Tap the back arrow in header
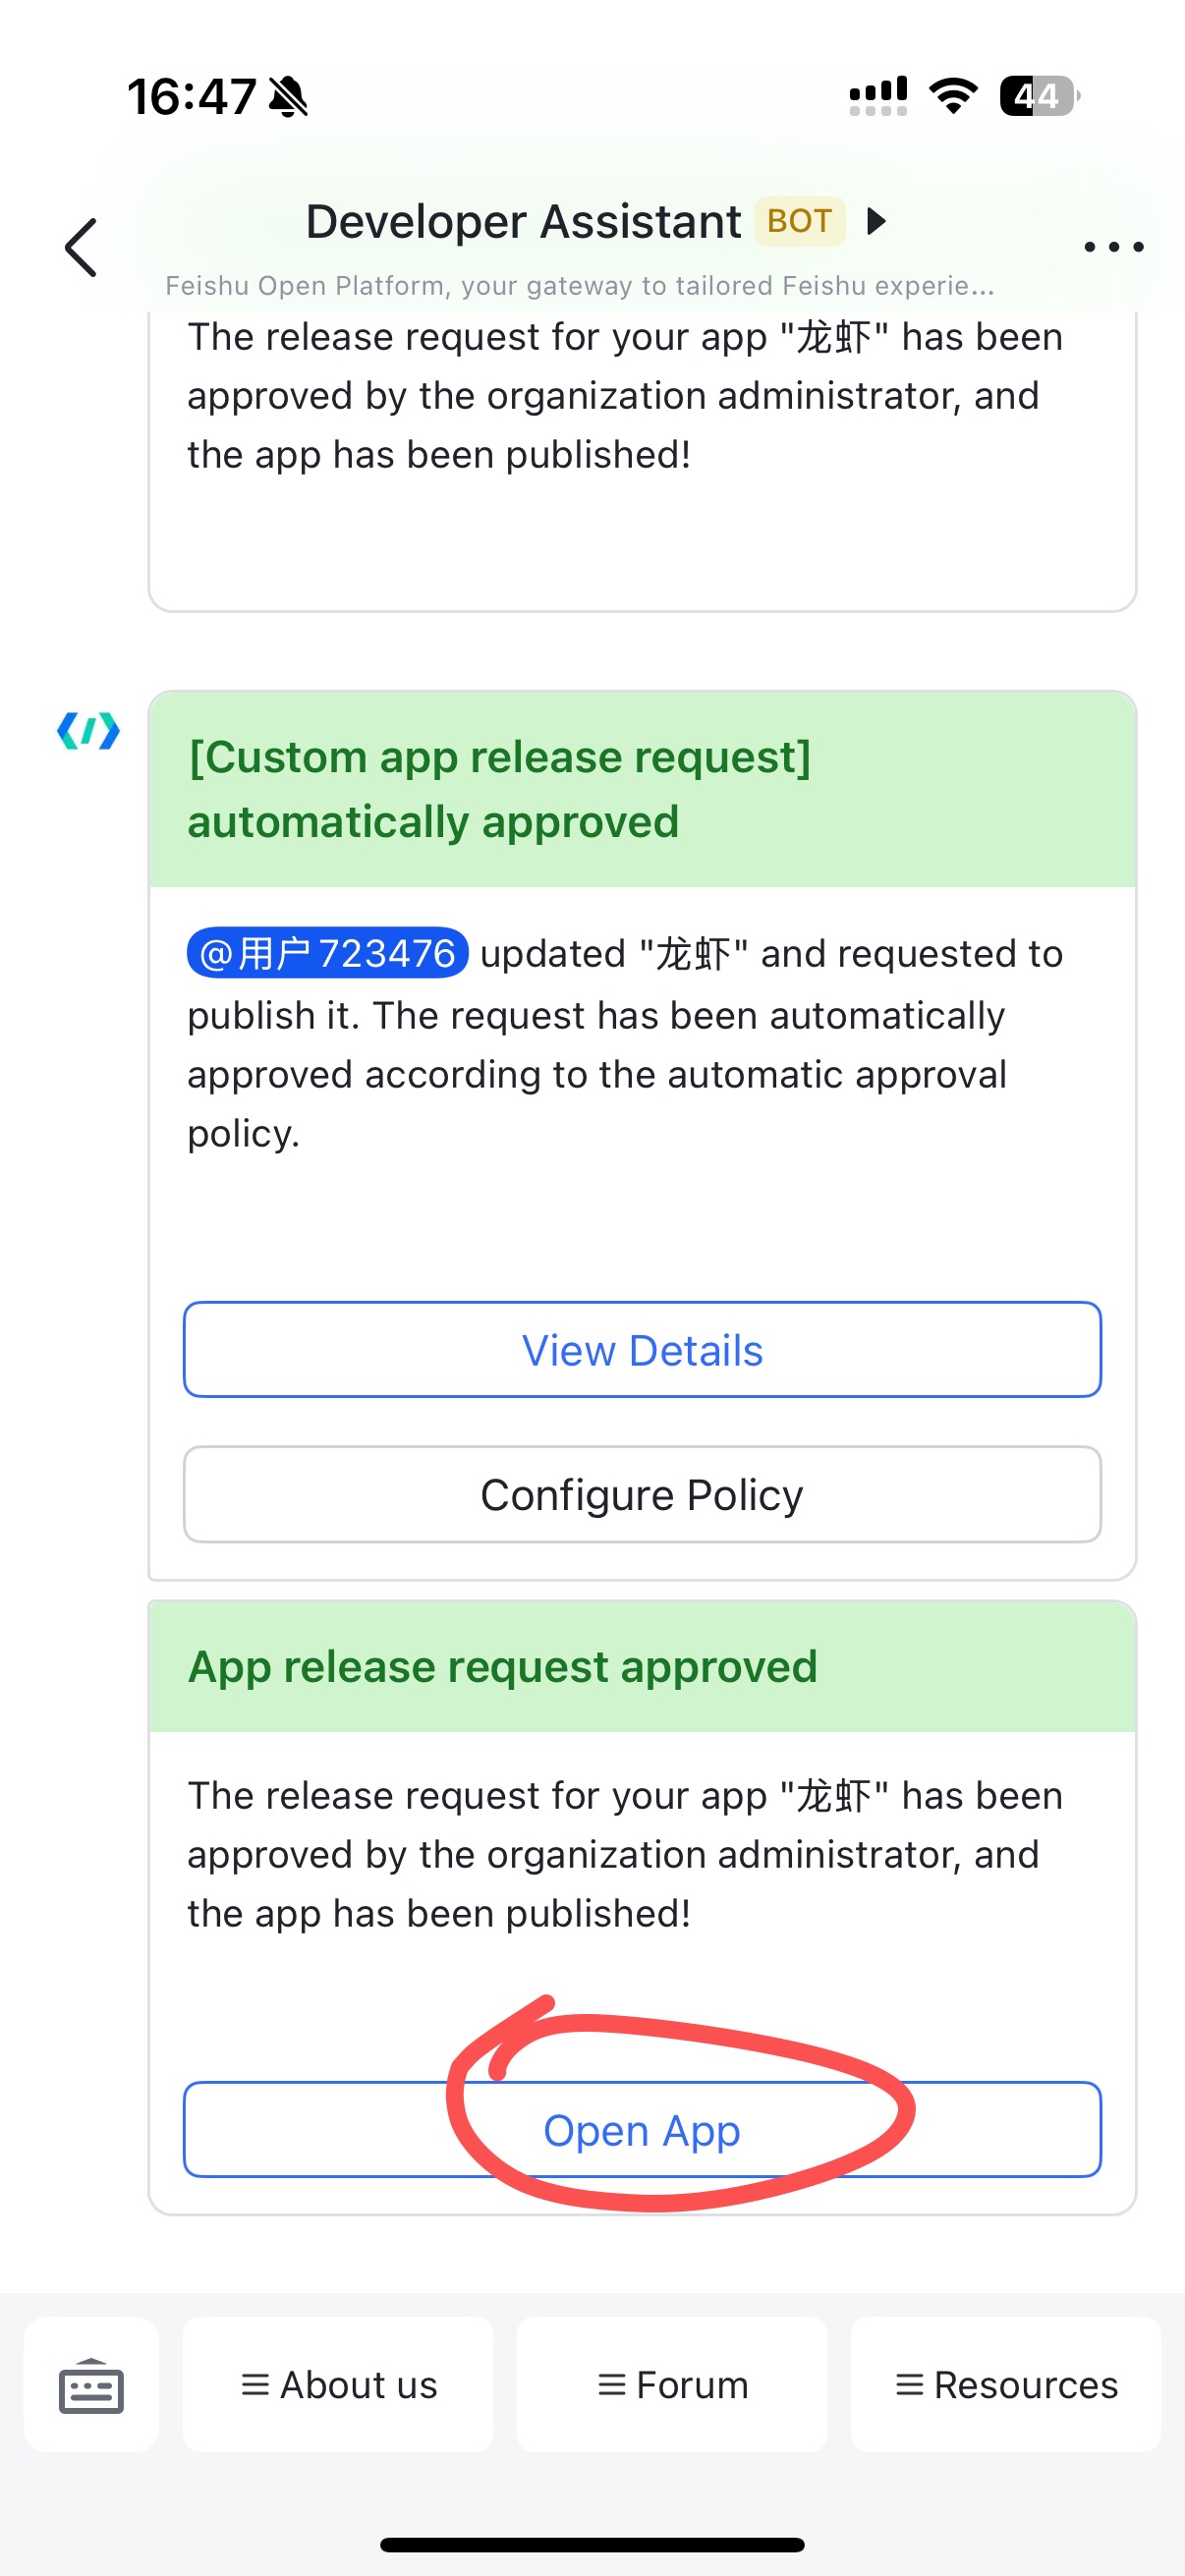This screenshot has height=2576, width=1185. coord(80,247)
